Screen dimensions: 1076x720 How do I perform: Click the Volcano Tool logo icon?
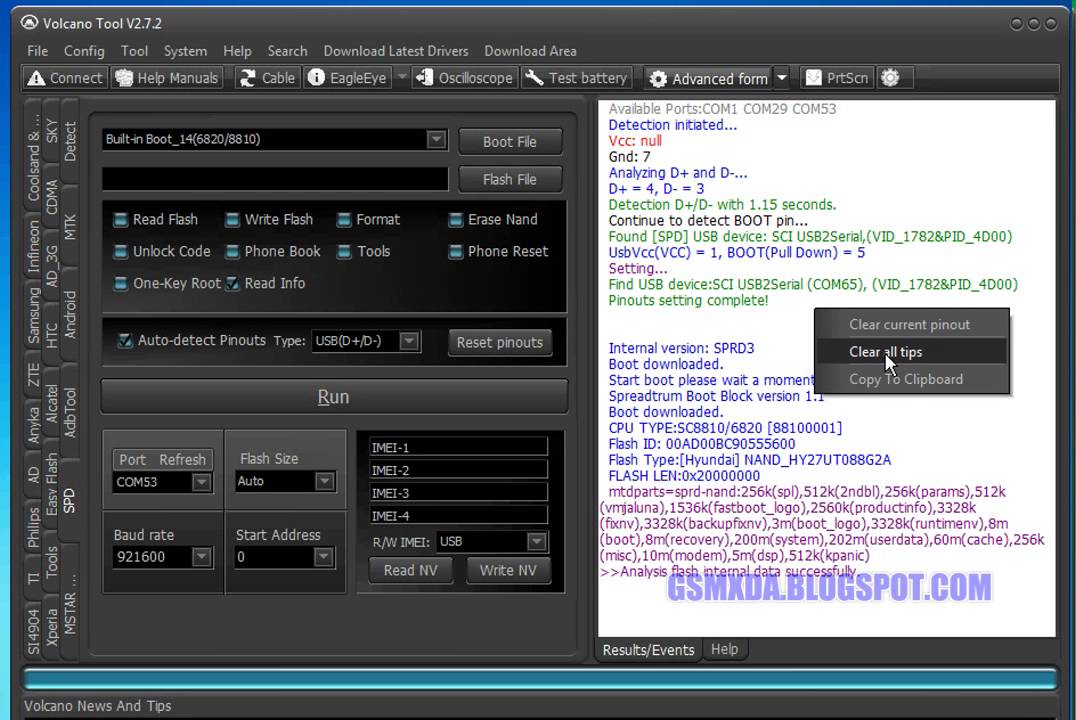(x=29, y=23)
